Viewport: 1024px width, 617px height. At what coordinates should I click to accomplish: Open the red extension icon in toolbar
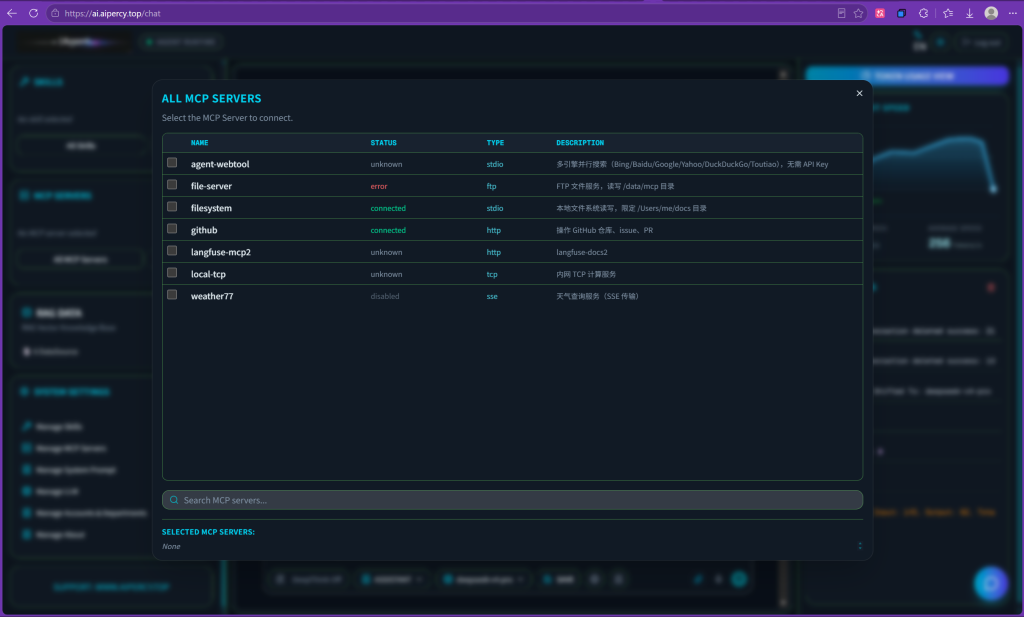[880, 13]
